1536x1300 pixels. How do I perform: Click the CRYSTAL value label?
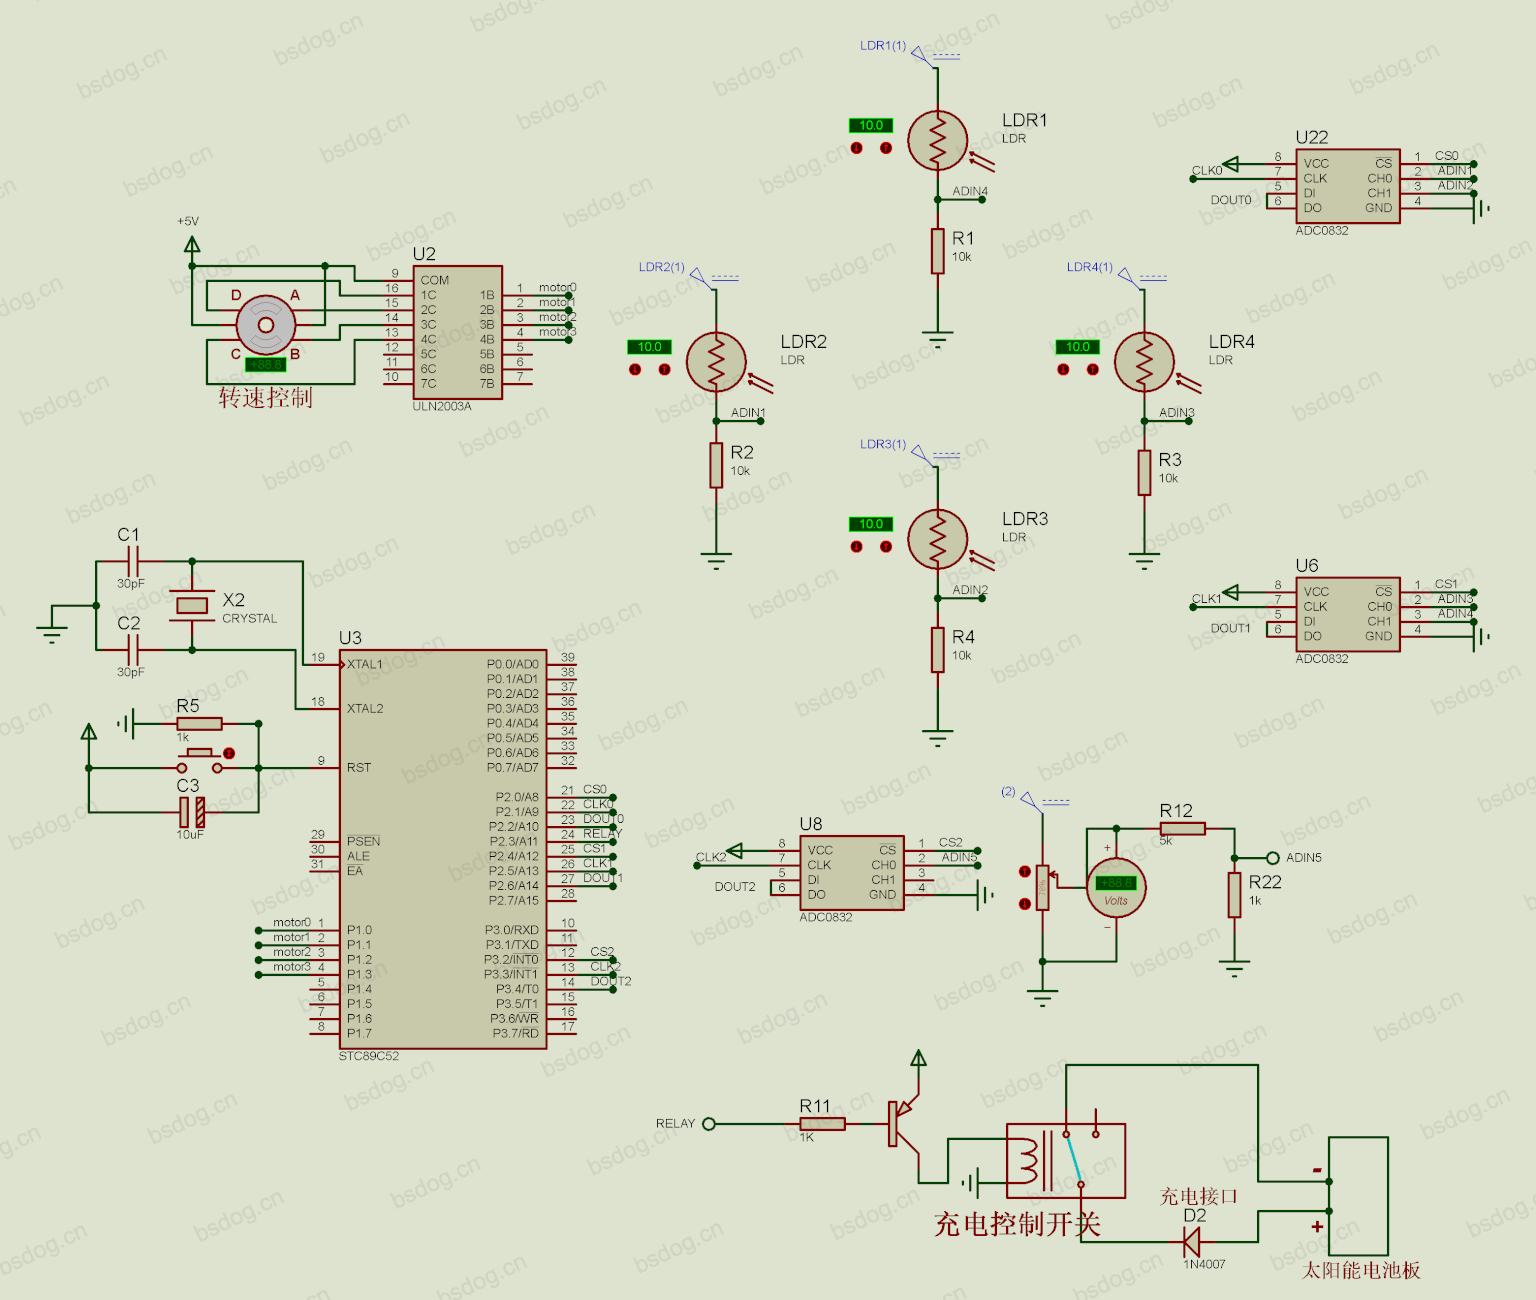coord(250,619)
